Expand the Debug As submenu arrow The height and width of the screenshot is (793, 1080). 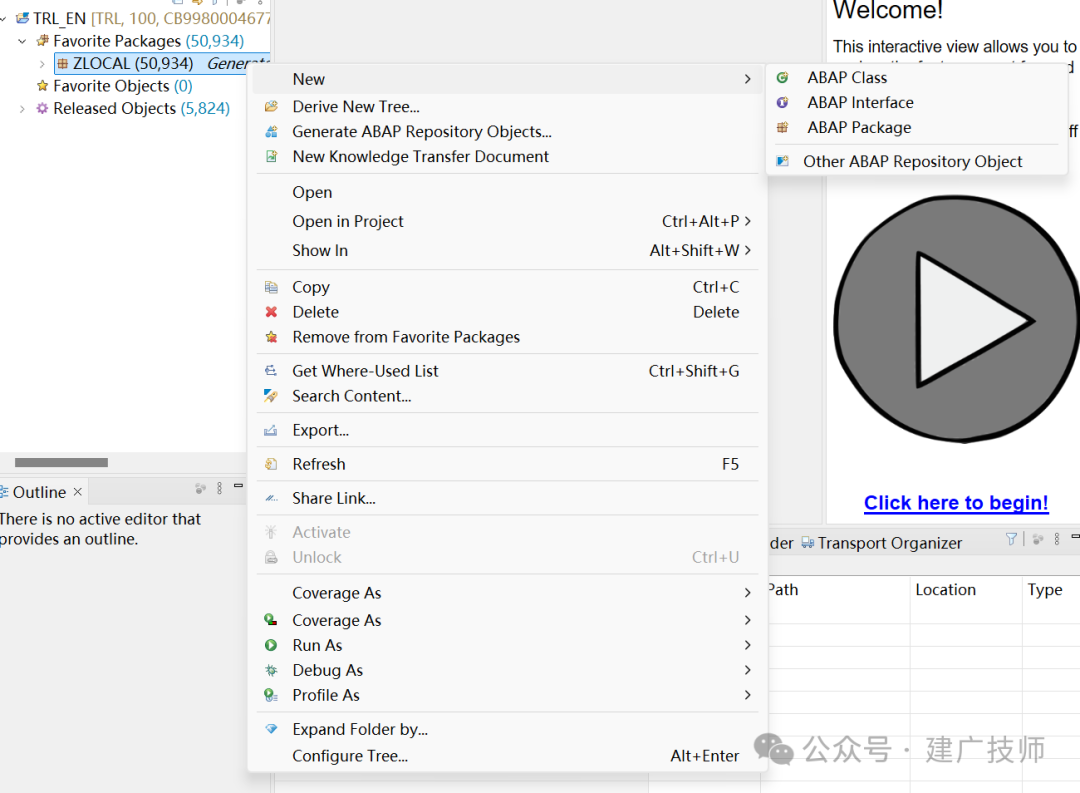[x=747, y=670]
